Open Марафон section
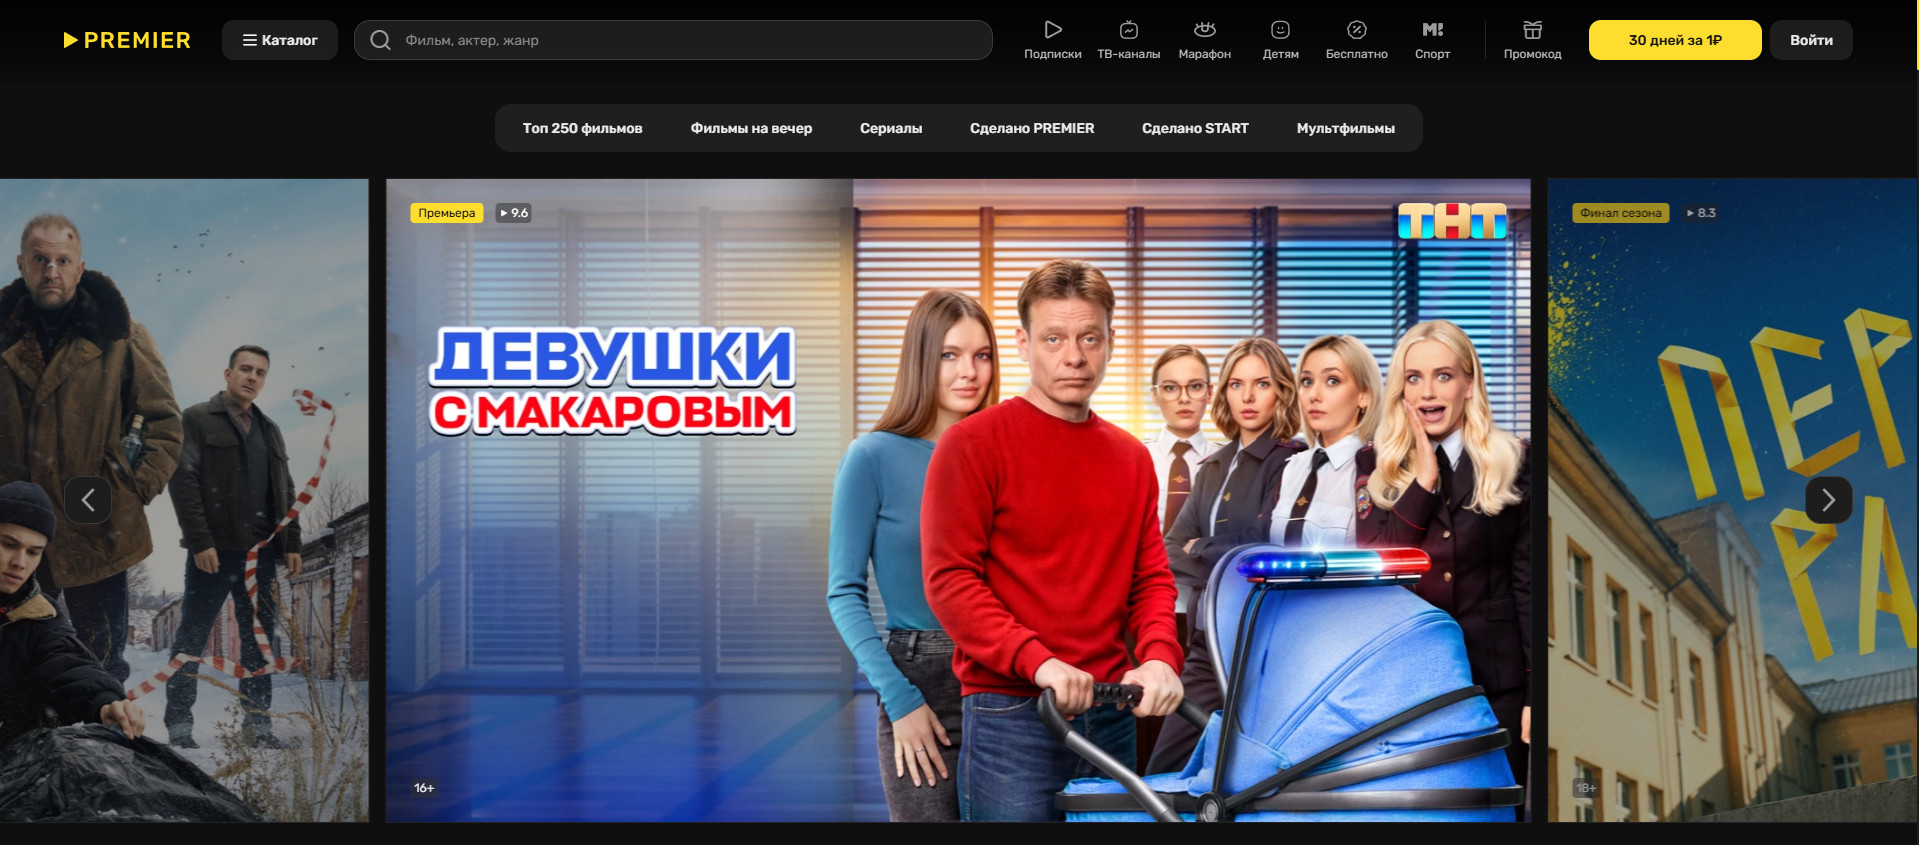Viewport: 1919px width, 845px height. [1205, 40]
